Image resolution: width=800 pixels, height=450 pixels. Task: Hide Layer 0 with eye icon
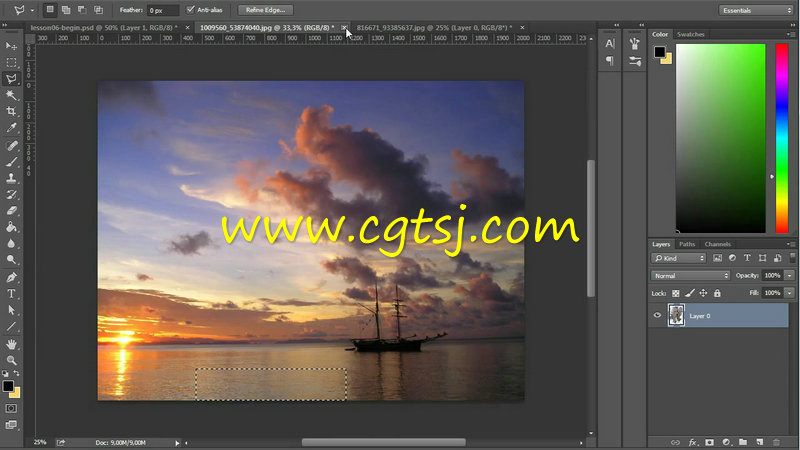pos(657,315)
